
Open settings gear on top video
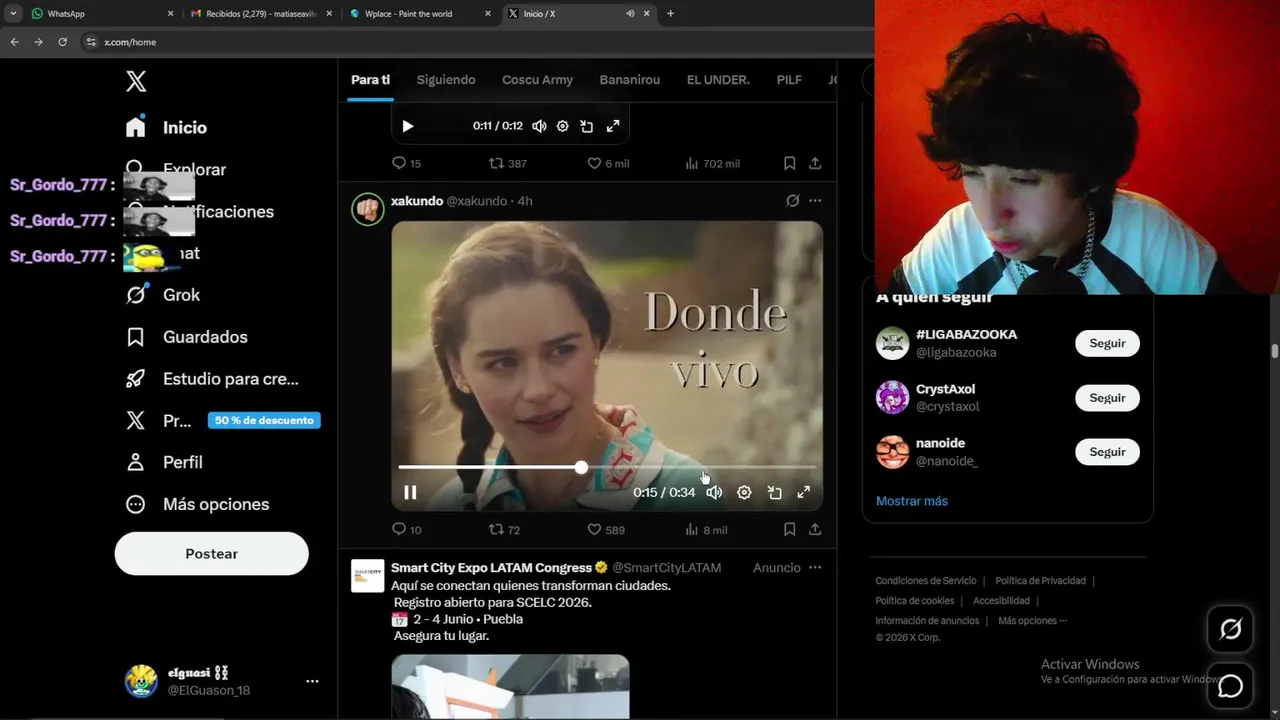click(x=563, y=126)
